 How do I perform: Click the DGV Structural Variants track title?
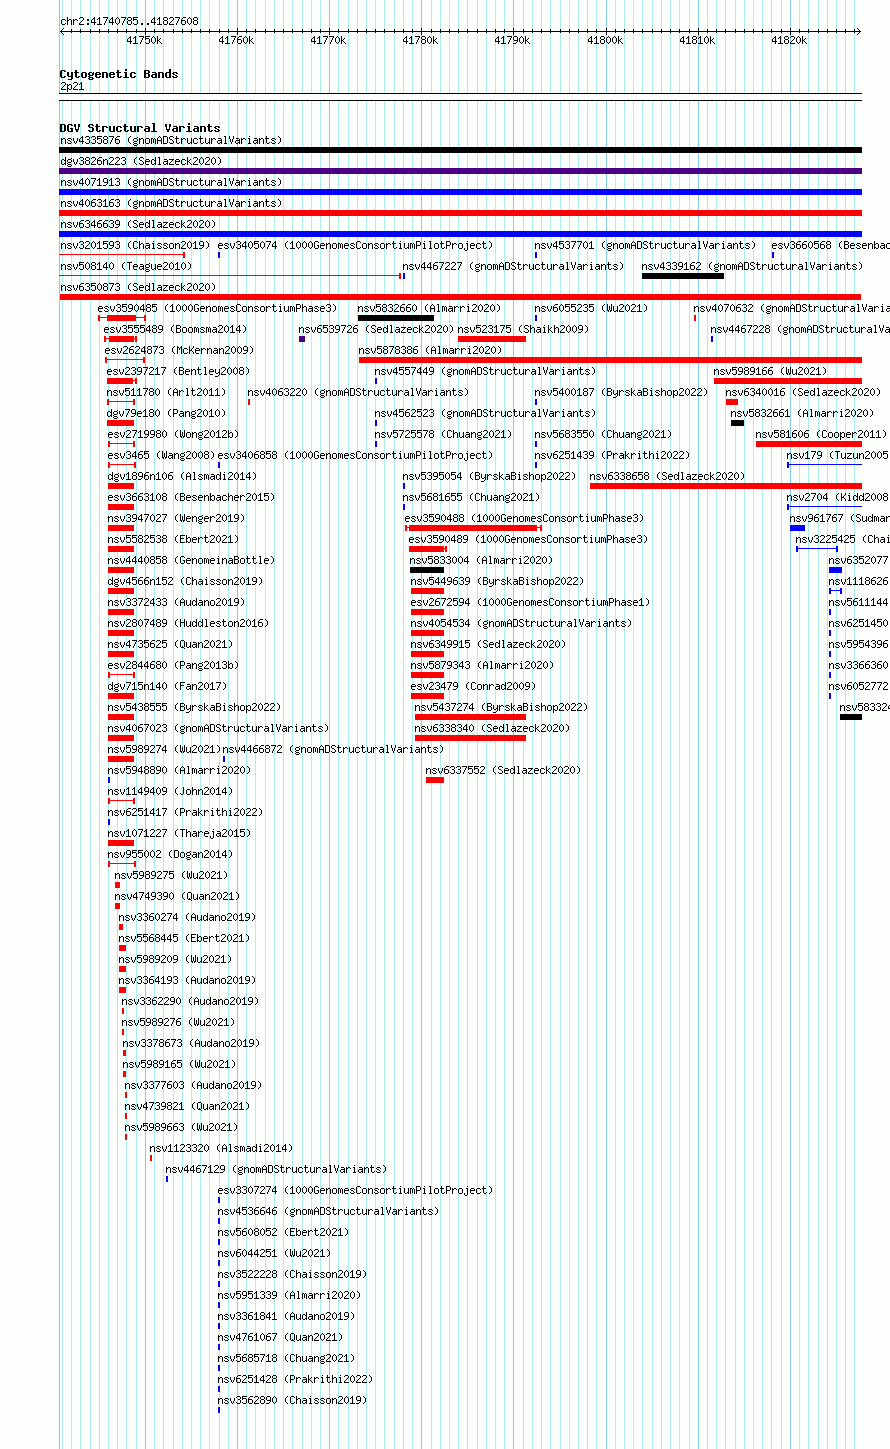[140, 128]
